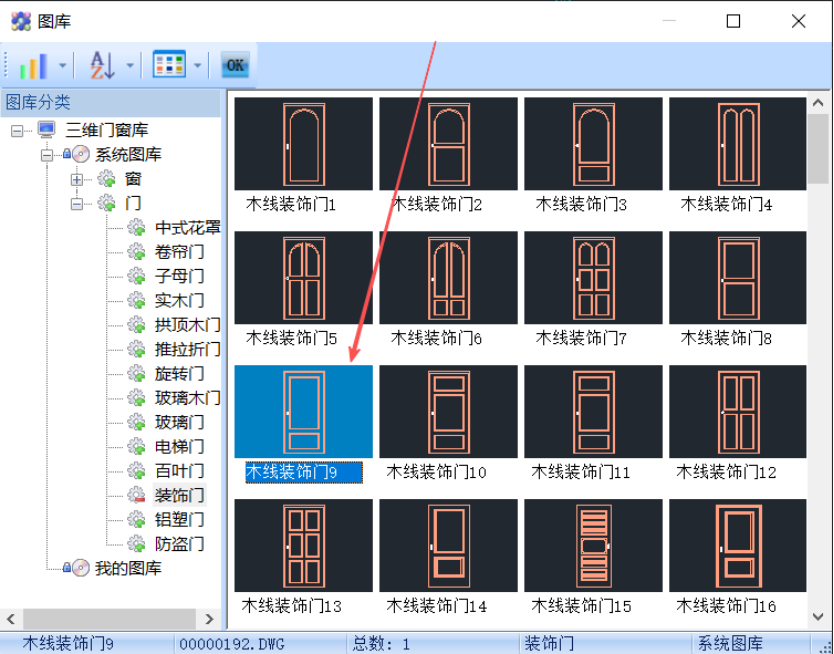Click the gear icon next to 防盗门
Image resolution: width=834 pixels, height=654 pixels.
click(x=136, y=544)
